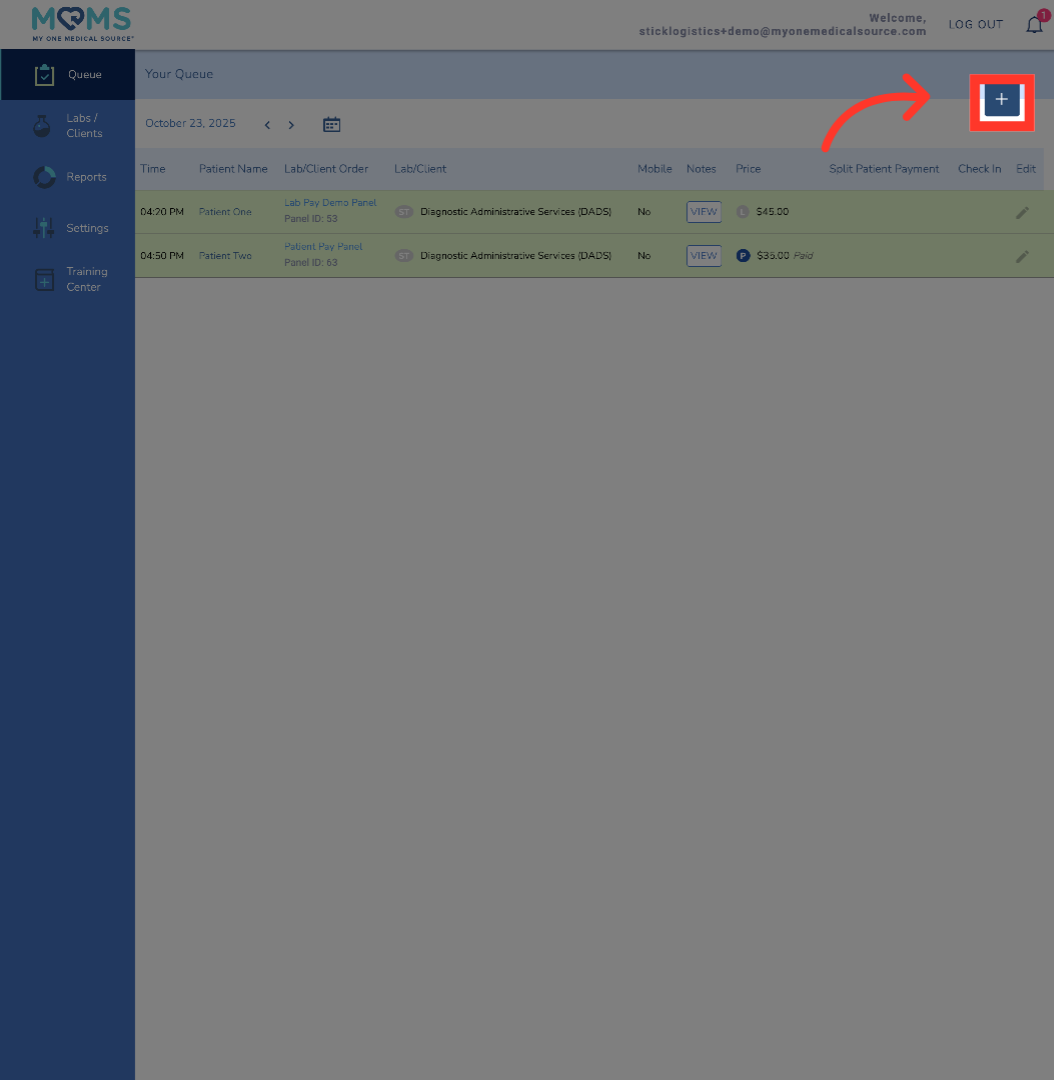This screenshot has width=1054, height=1080.
Task: Click the Panel ID: 53 text
Action: tap(311, 219)
